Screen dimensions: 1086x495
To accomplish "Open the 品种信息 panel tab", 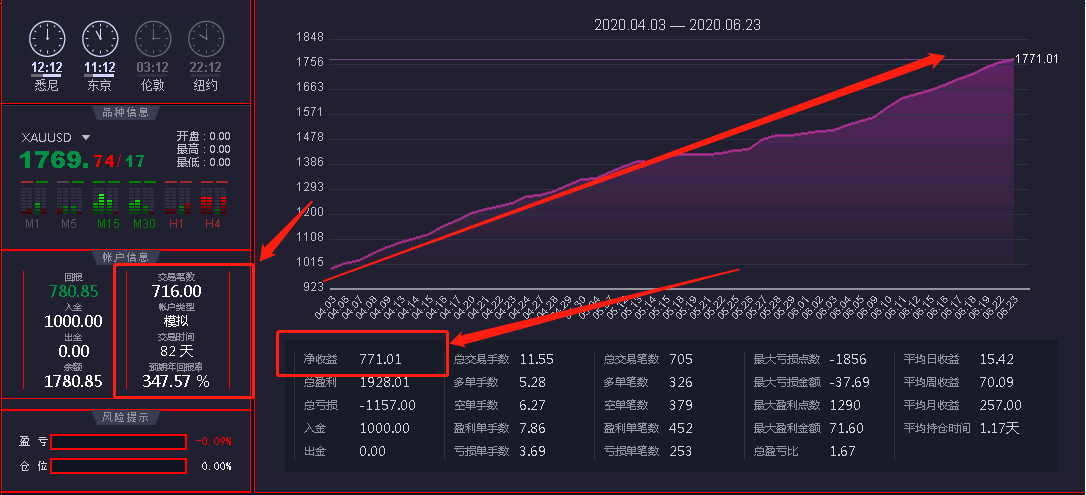I will 126,112.
